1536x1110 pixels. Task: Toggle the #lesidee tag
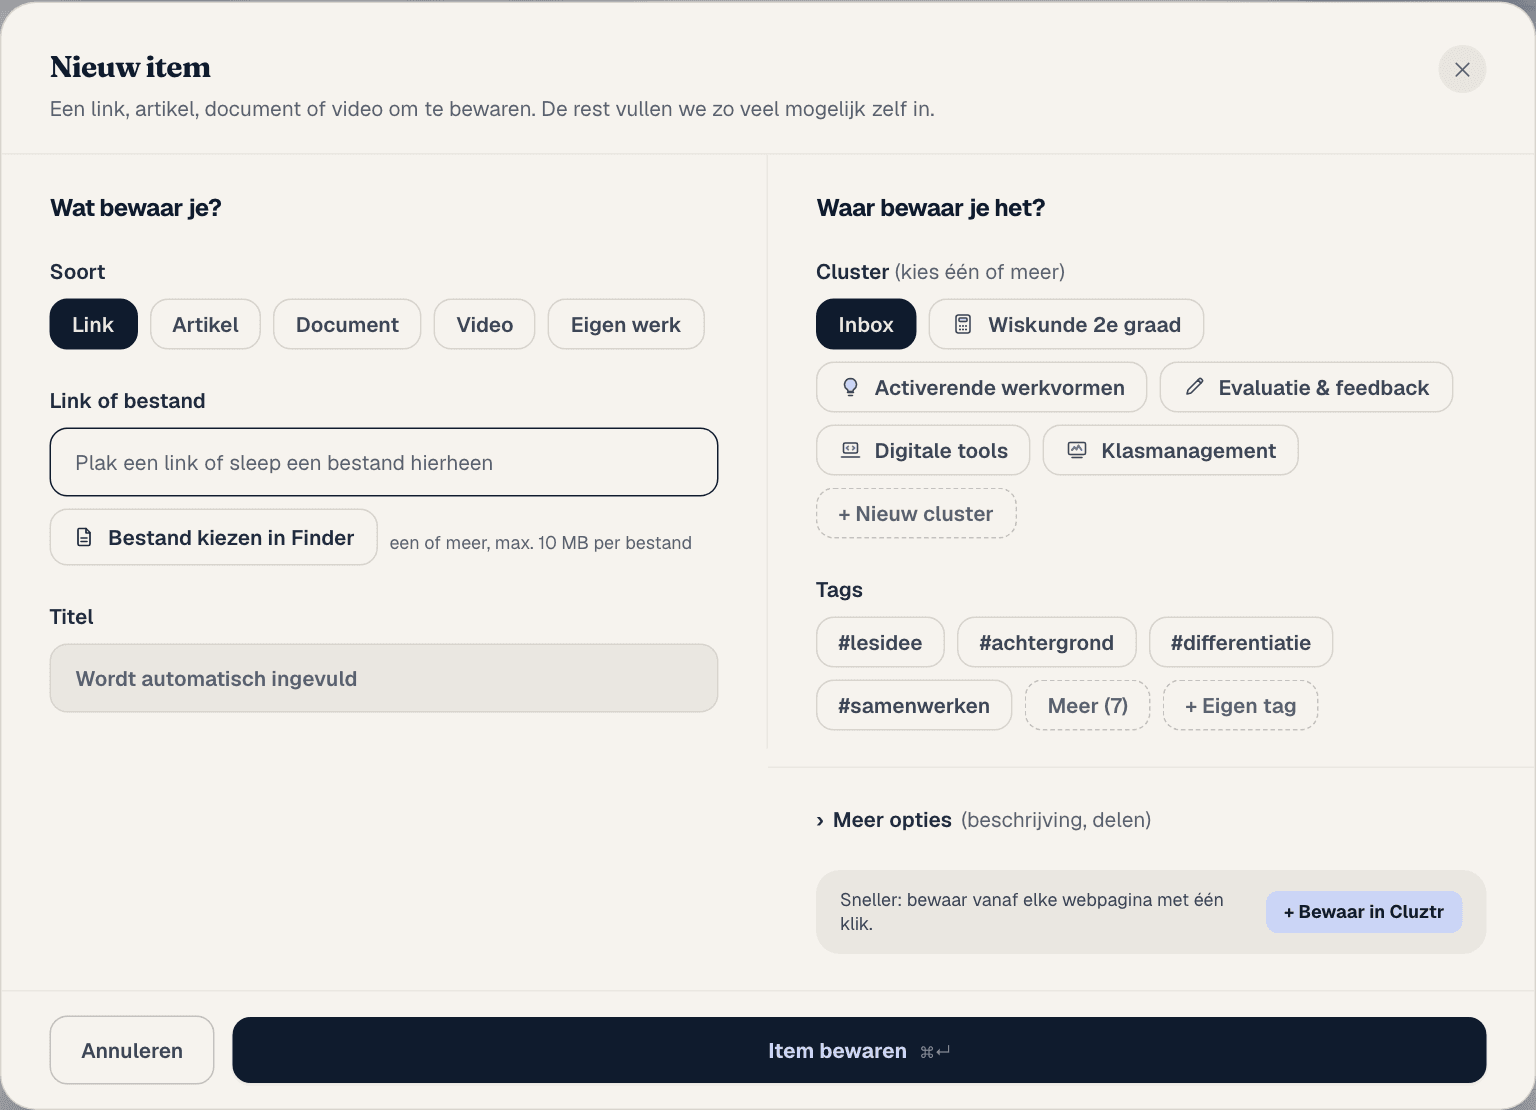pos(880,642)
